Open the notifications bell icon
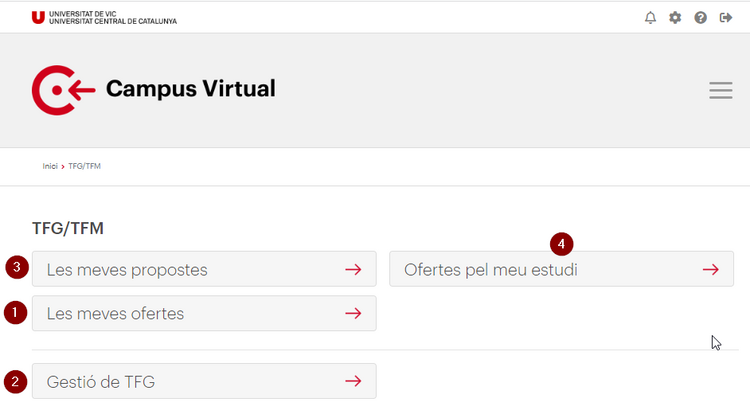Viewport: 750px width, 418px height. point(650,18)
